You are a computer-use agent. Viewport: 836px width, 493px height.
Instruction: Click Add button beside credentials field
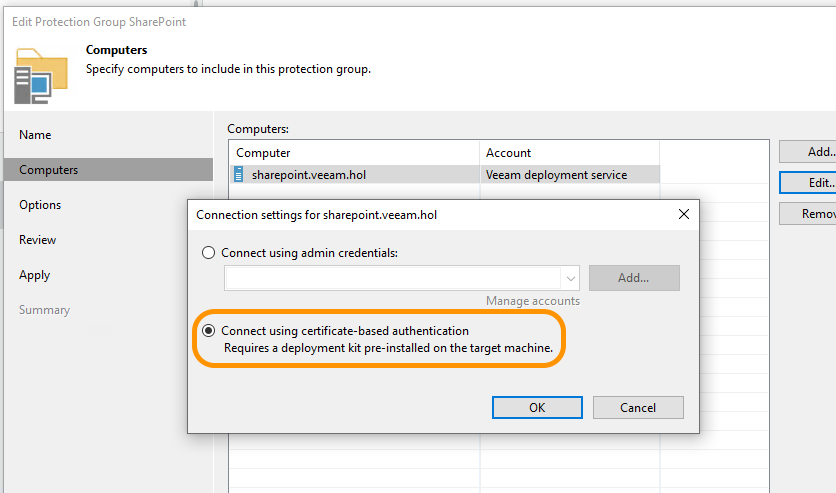(634, 278)
